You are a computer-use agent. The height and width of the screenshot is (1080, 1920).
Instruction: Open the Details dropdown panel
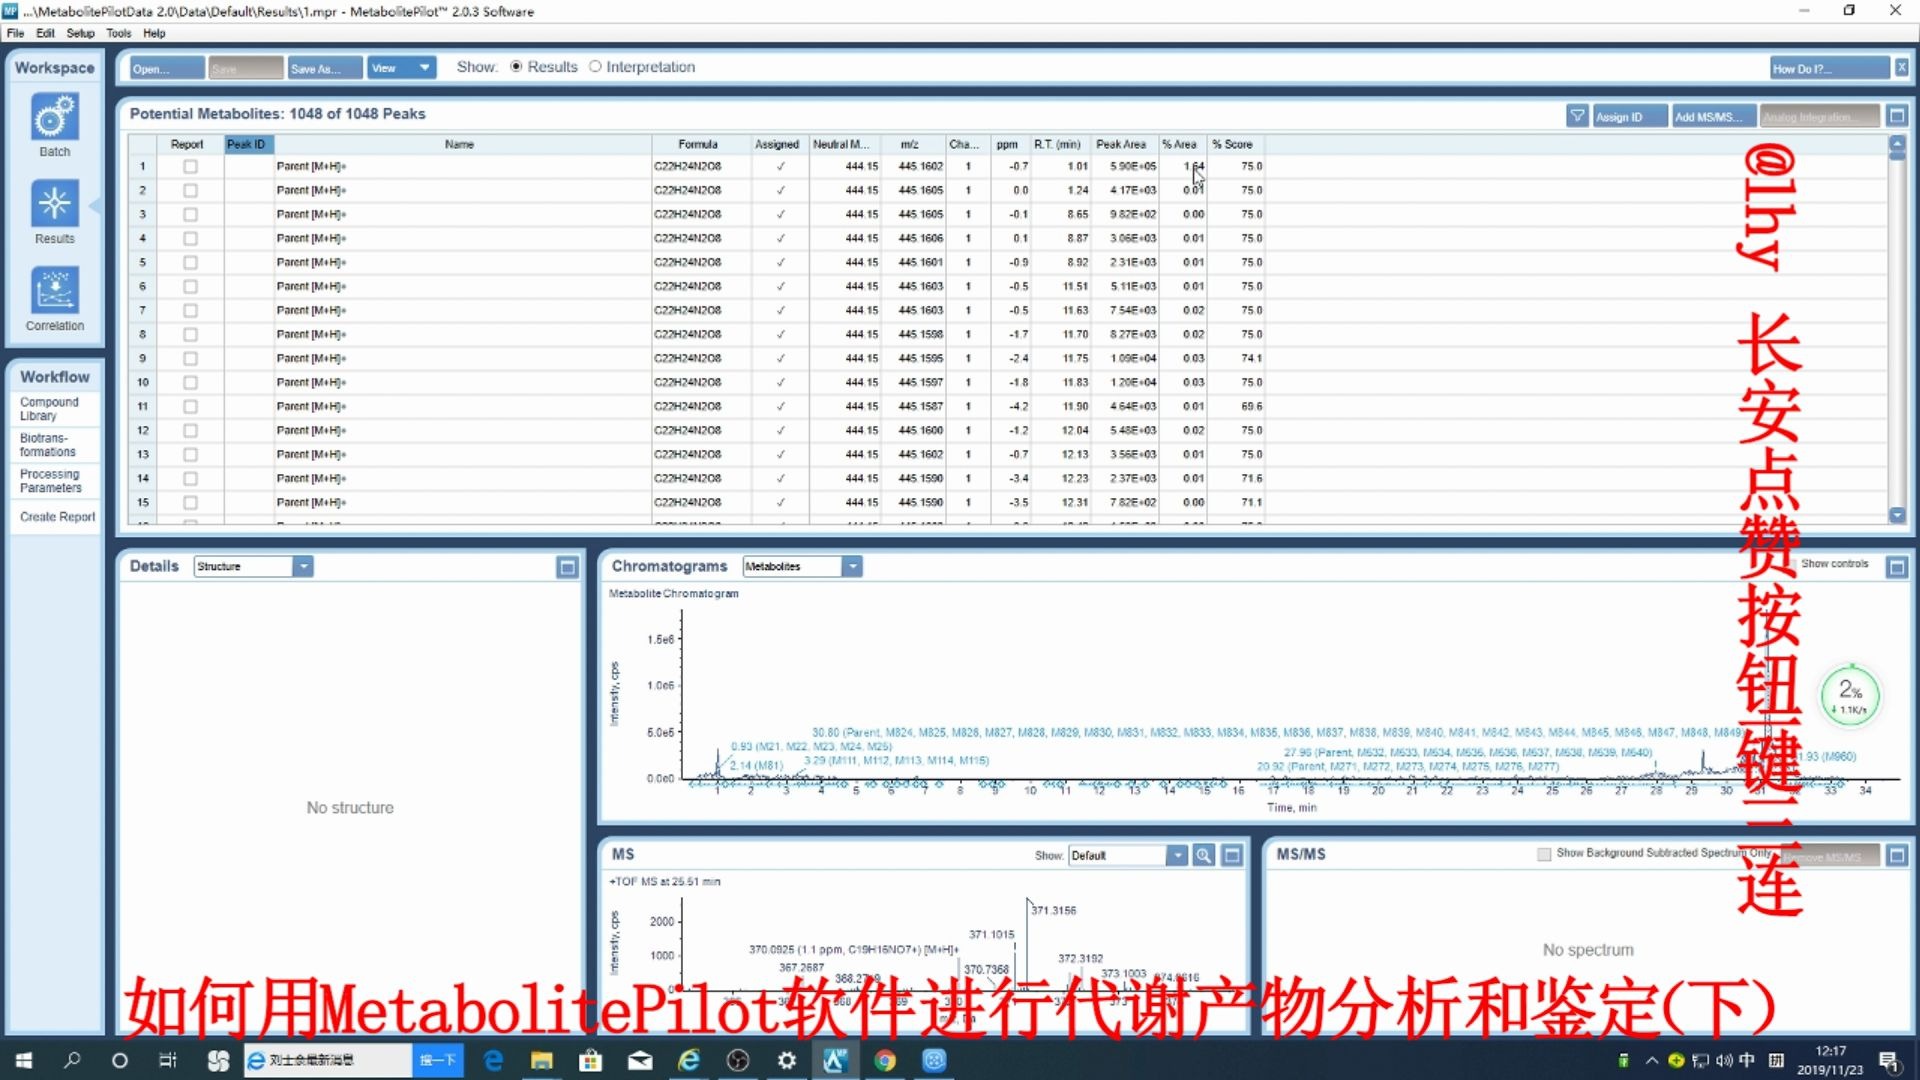[303, 566]
